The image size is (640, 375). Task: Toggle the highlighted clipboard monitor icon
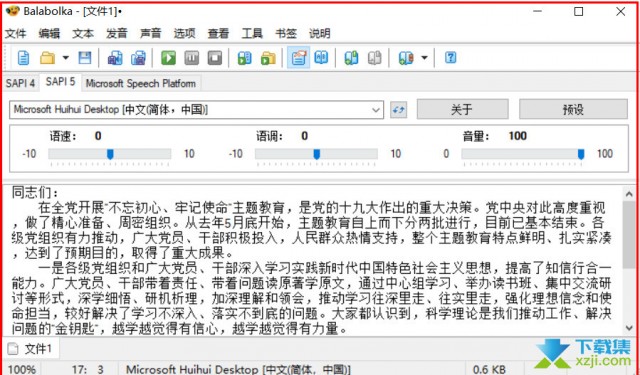coord(298,58)
